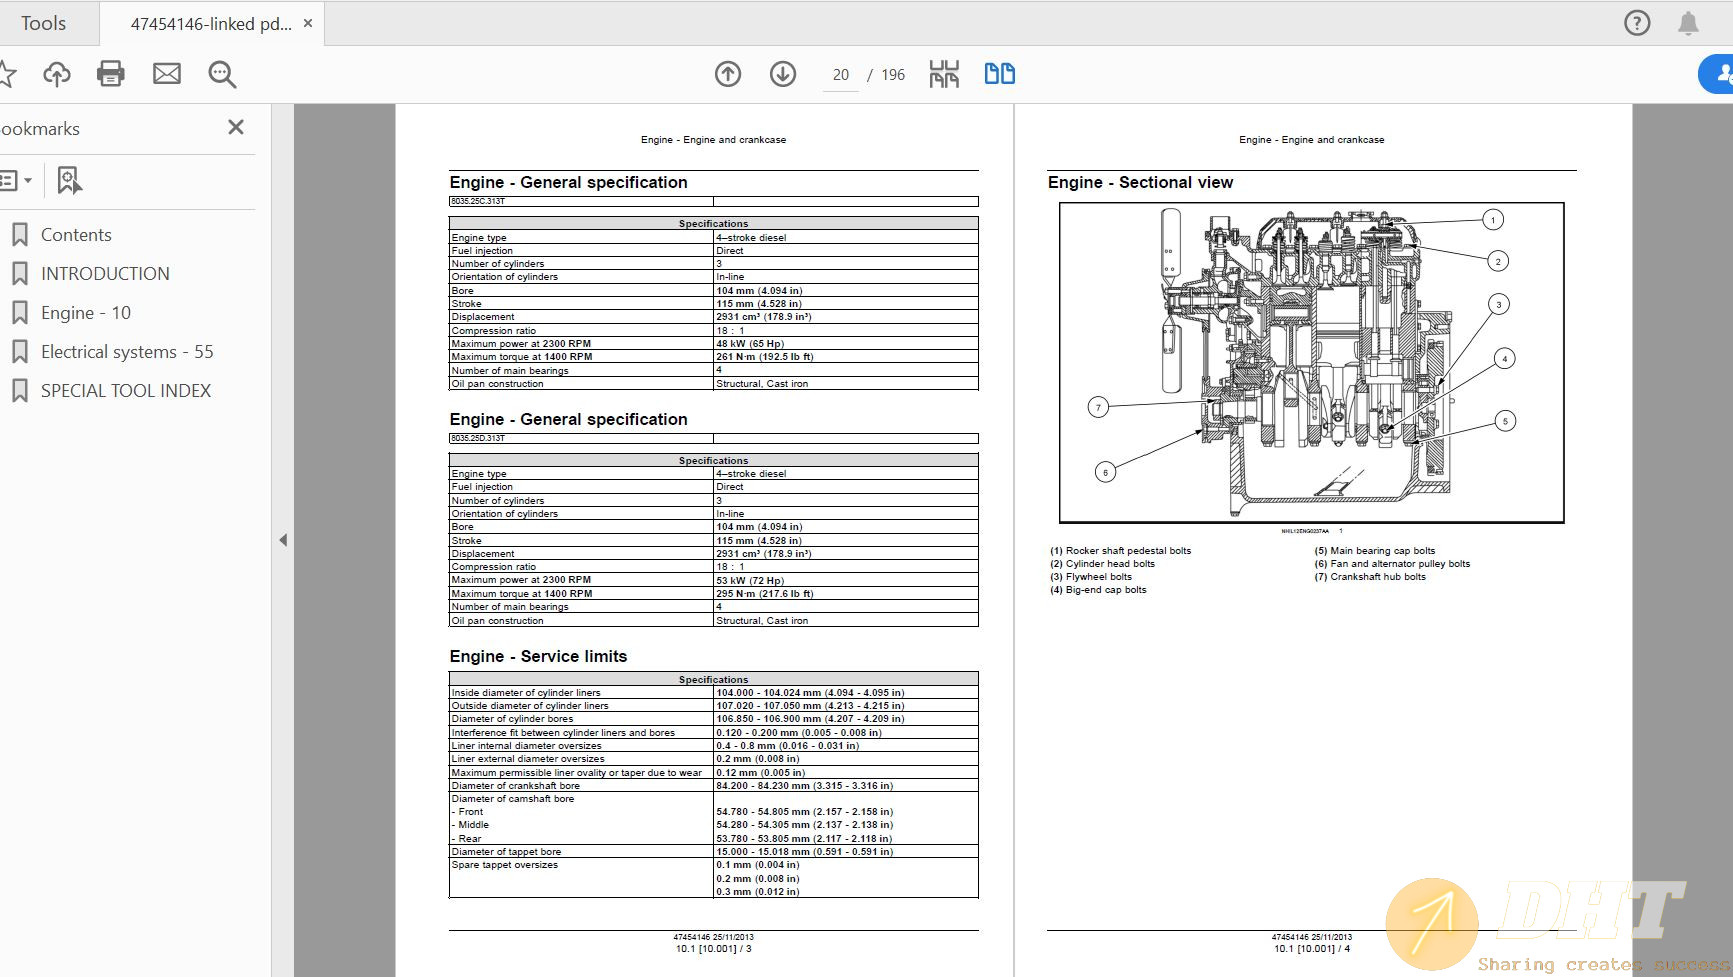Image resolution: width=1733 pixels, height=977 pixels.
Task: Send file by email envelope icon
Action: pos(167,74)
